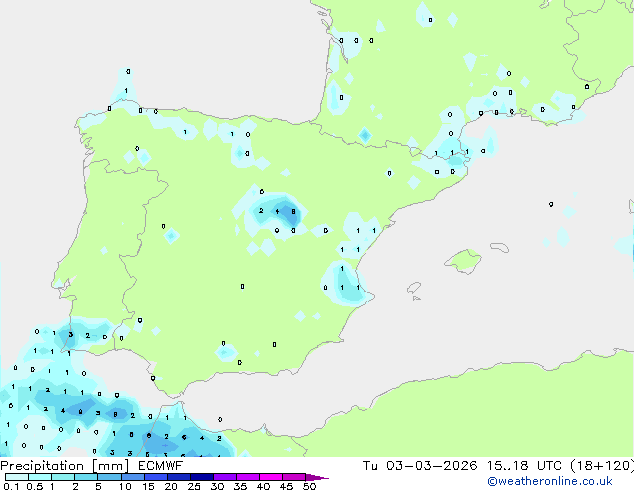This screenshot has height=490, width=634.
Task: Click legend swatch between 25 and 30
Action: [202, 477]
